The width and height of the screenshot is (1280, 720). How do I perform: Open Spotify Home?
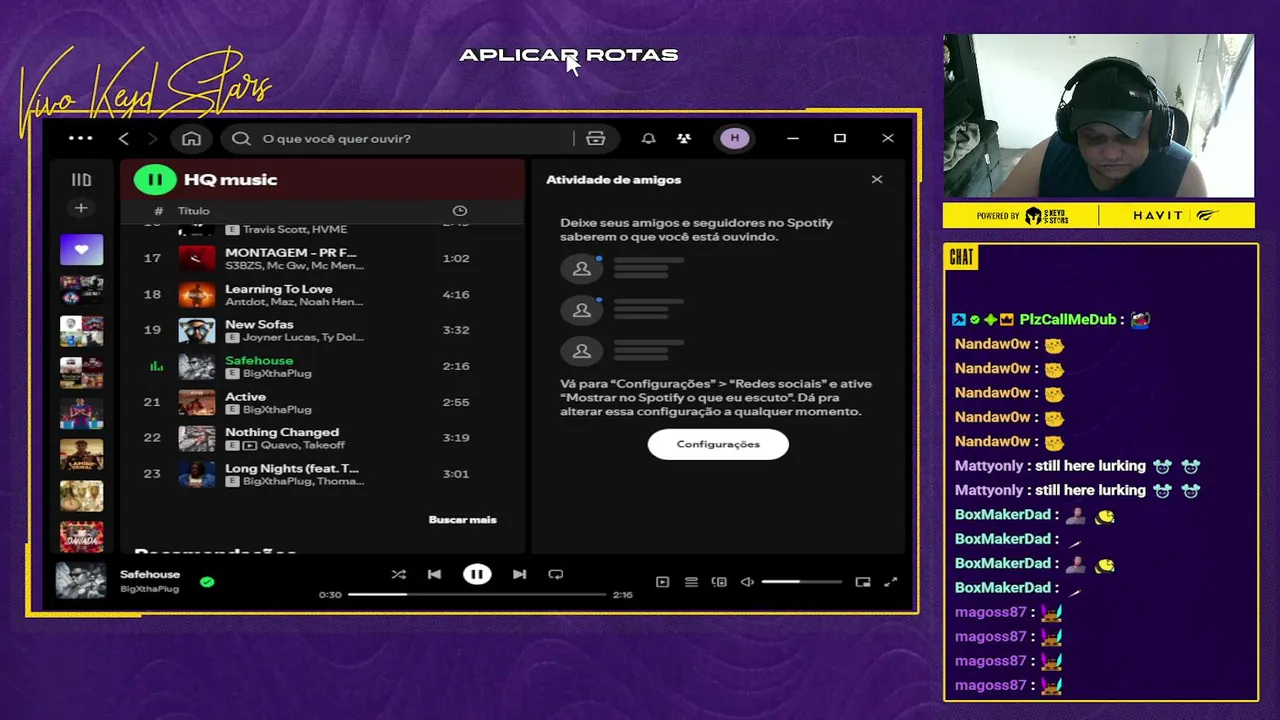191,138
